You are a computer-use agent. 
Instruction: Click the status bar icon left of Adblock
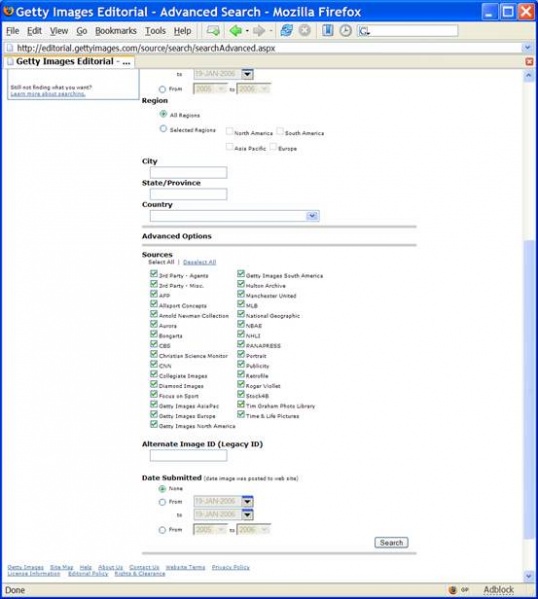coord(453,590)
